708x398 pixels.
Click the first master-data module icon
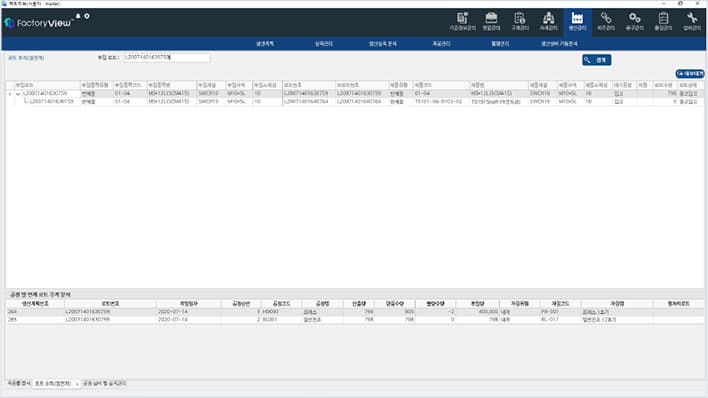(462, 22)
